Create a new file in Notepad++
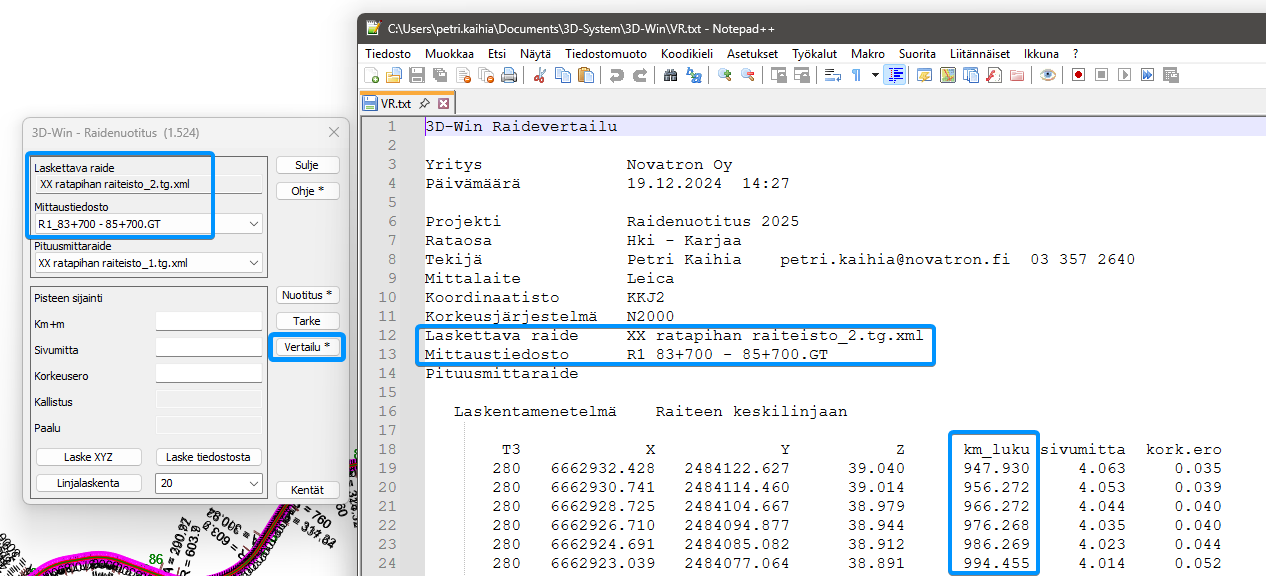Screen dimensions: 1266x576 tap(372, 75)
